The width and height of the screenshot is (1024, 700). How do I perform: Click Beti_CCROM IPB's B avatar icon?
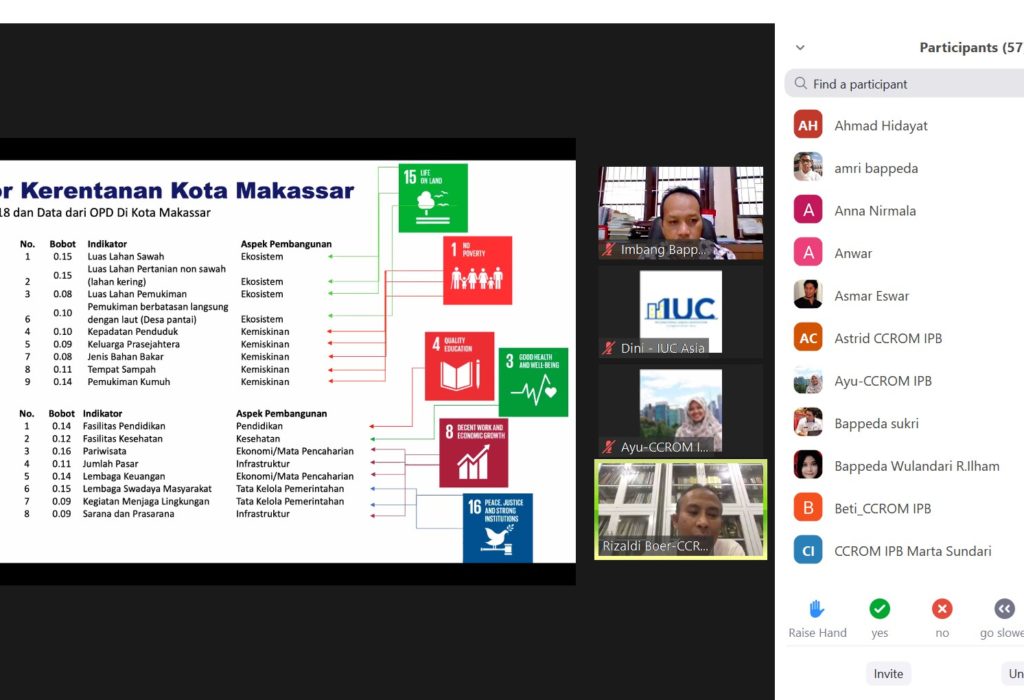[807, 508]
